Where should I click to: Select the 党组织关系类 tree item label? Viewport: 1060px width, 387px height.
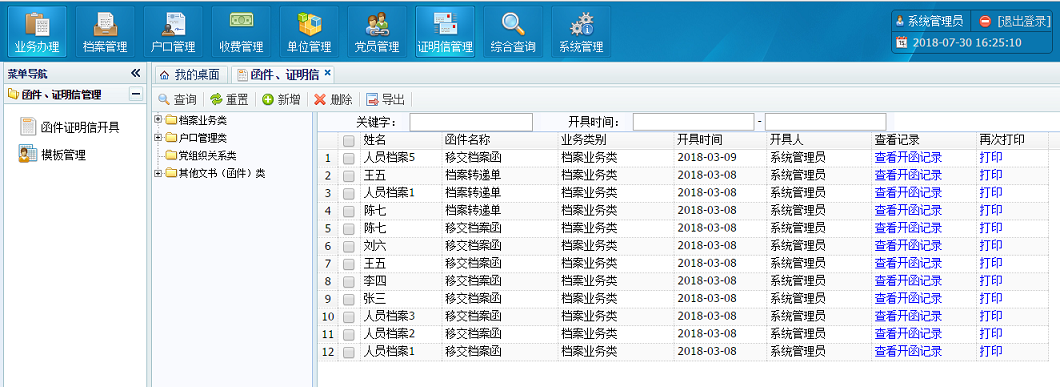[x=208, y=156]
